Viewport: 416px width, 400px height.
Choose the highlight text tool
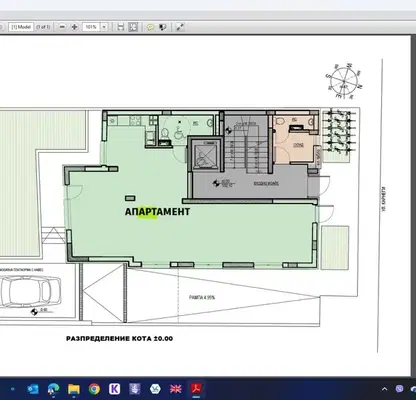[163, 27]
